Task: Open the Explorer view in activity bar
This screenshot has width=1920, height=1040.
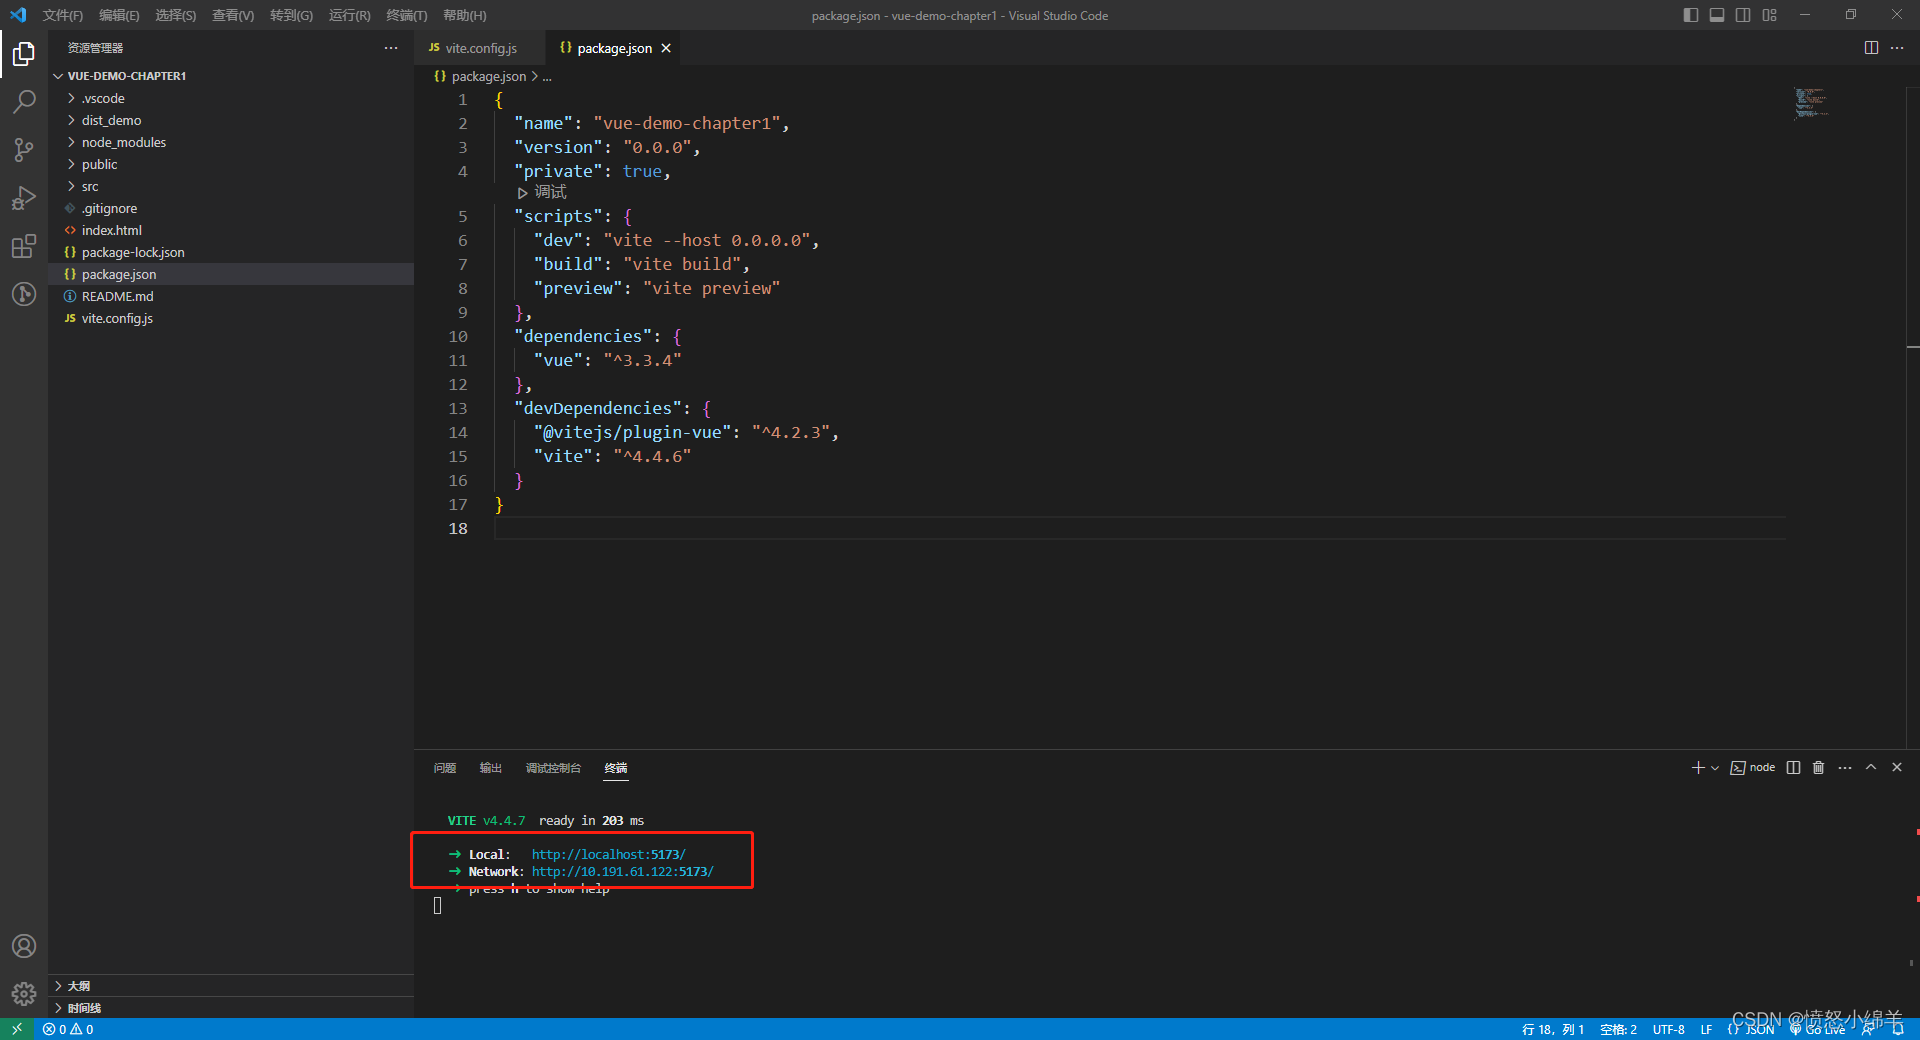Action: (24, 54)
